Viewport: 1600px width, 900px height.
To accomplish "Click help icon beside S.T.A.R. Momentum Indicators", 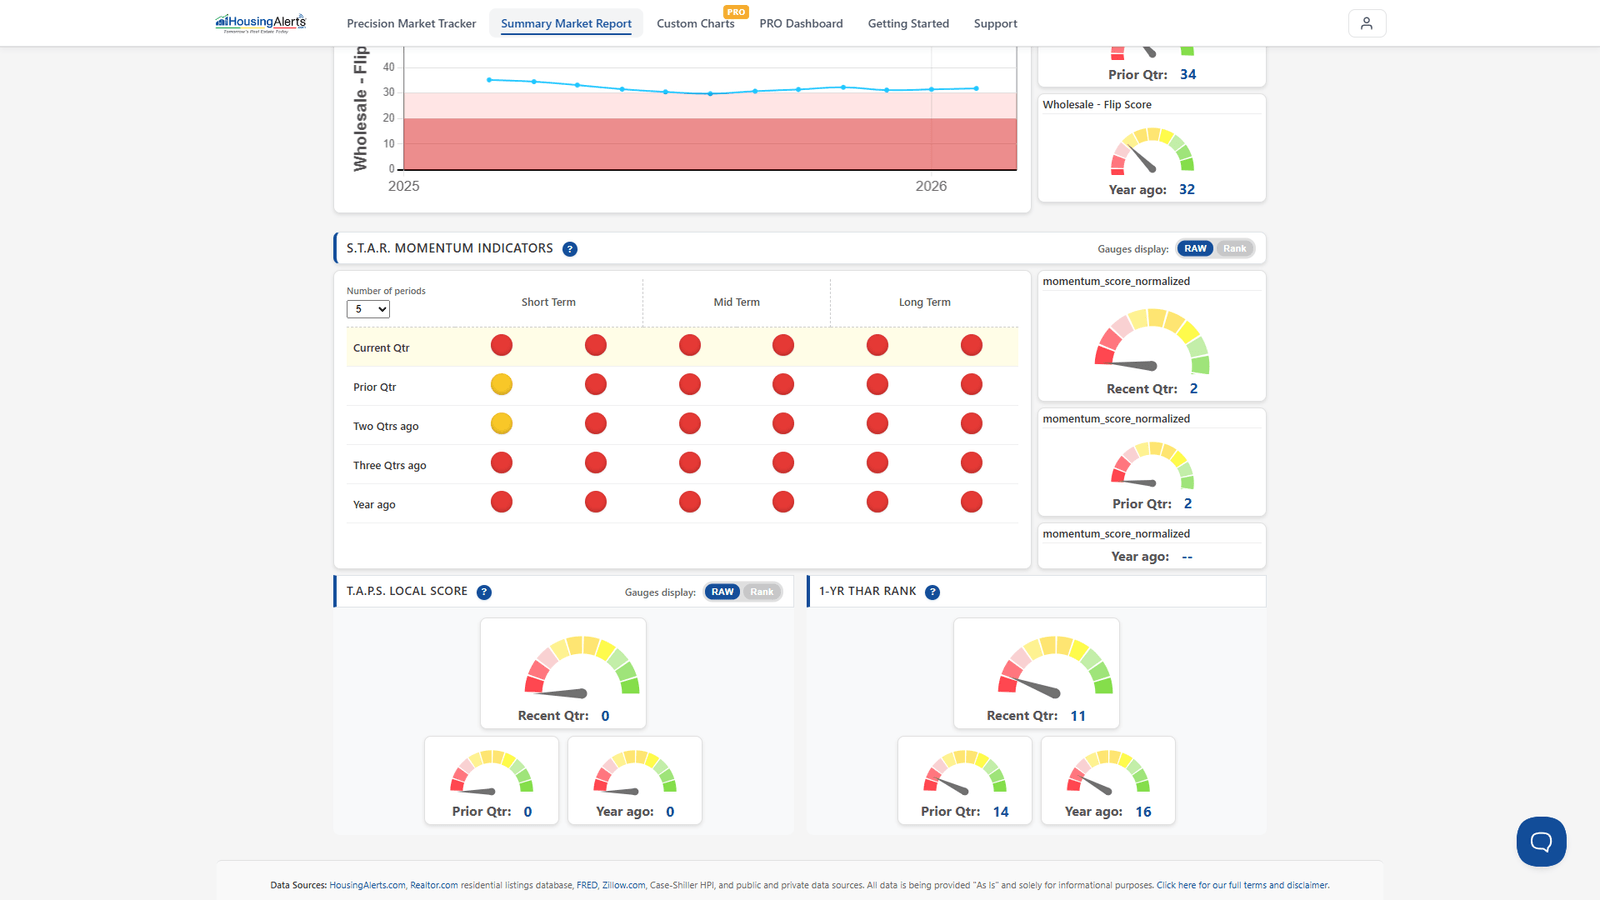I will tap(570, 249).
